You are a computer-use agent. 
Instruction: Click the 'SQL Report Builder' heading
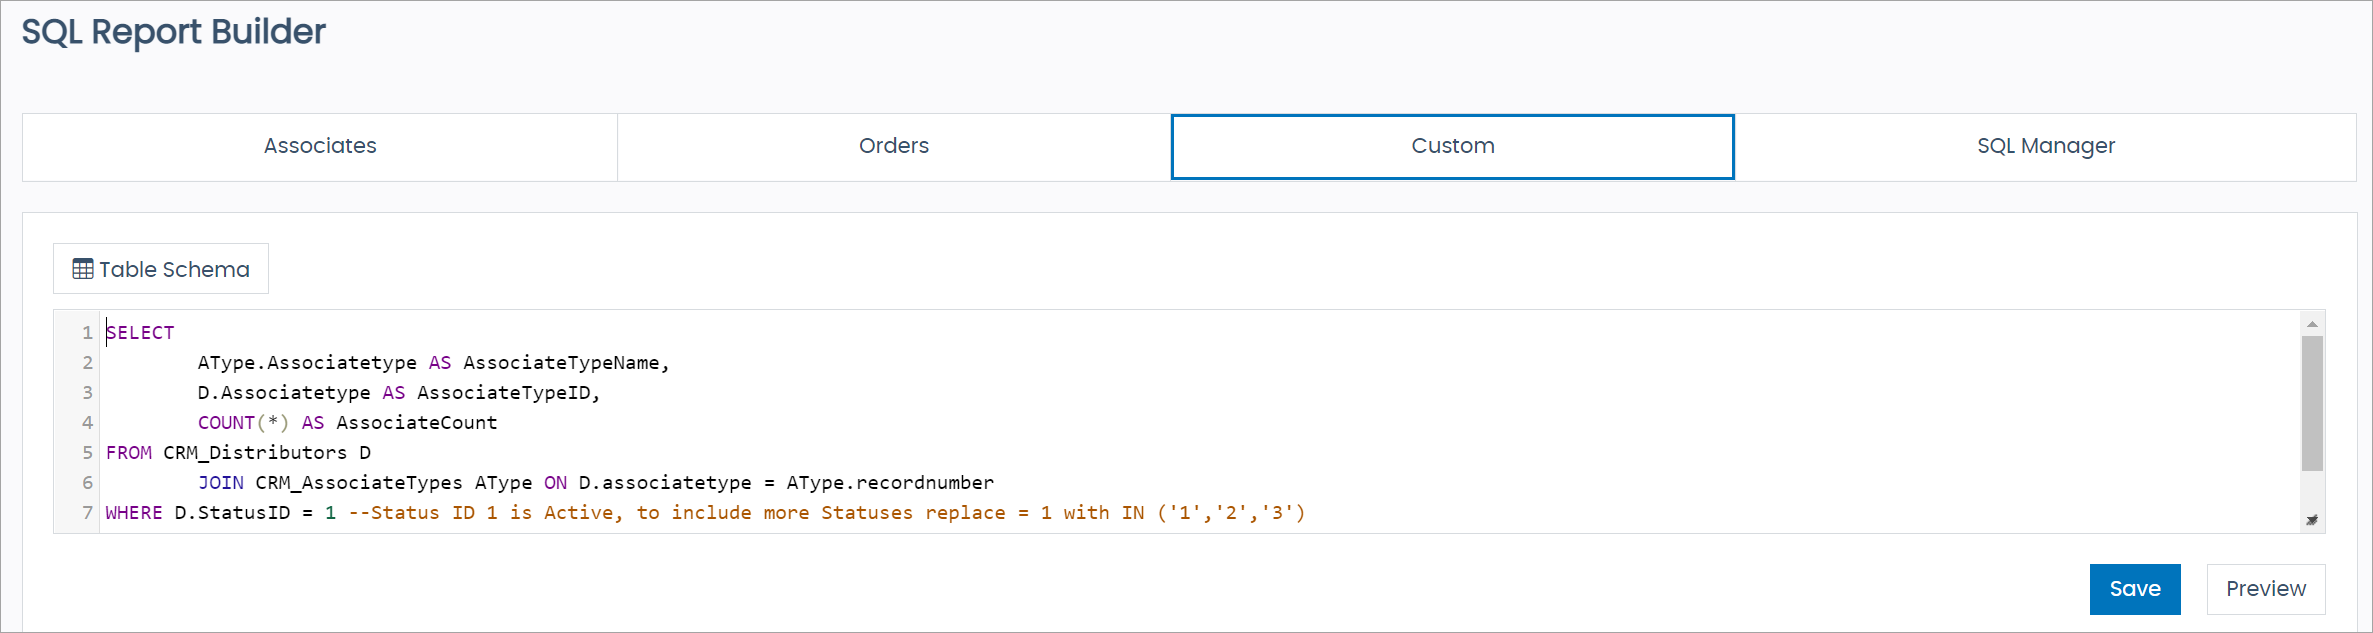pyautogui.click(x=174, y=32)
